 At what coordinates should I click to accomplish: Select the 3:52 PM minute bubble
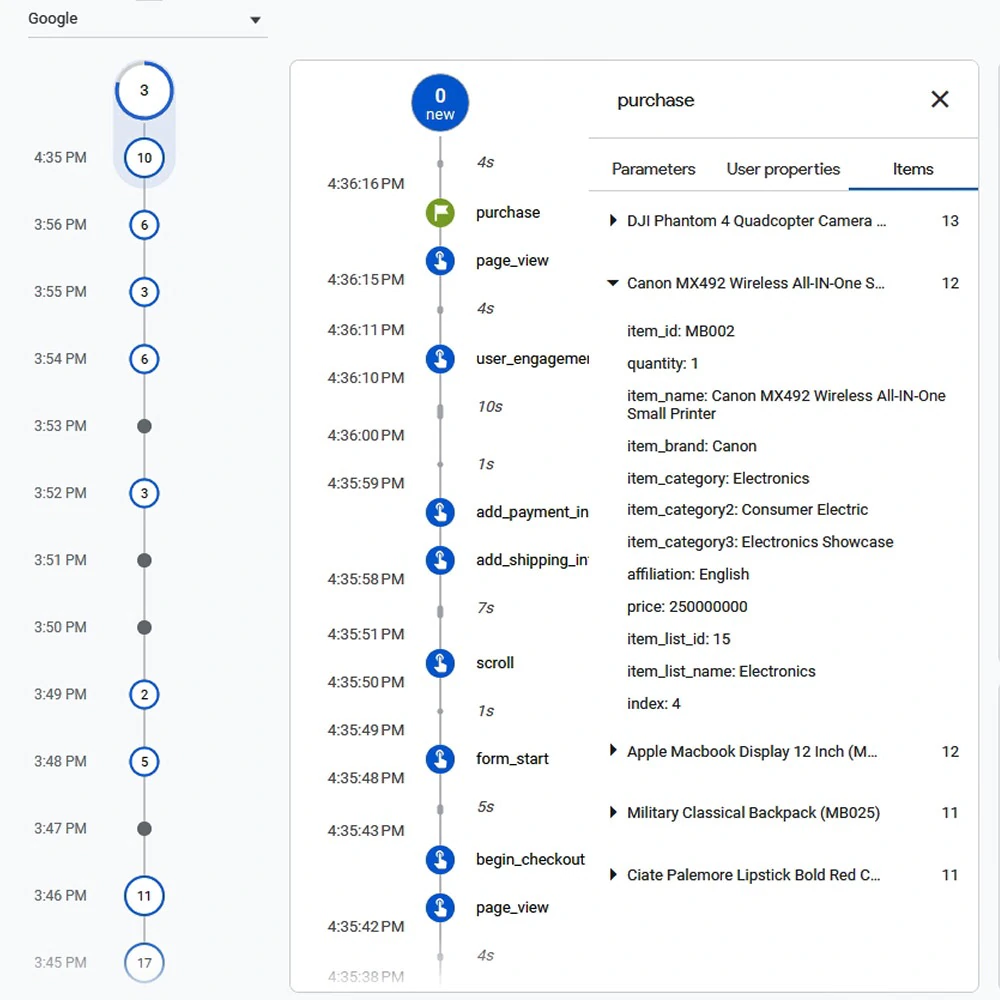tap(144, 493)
